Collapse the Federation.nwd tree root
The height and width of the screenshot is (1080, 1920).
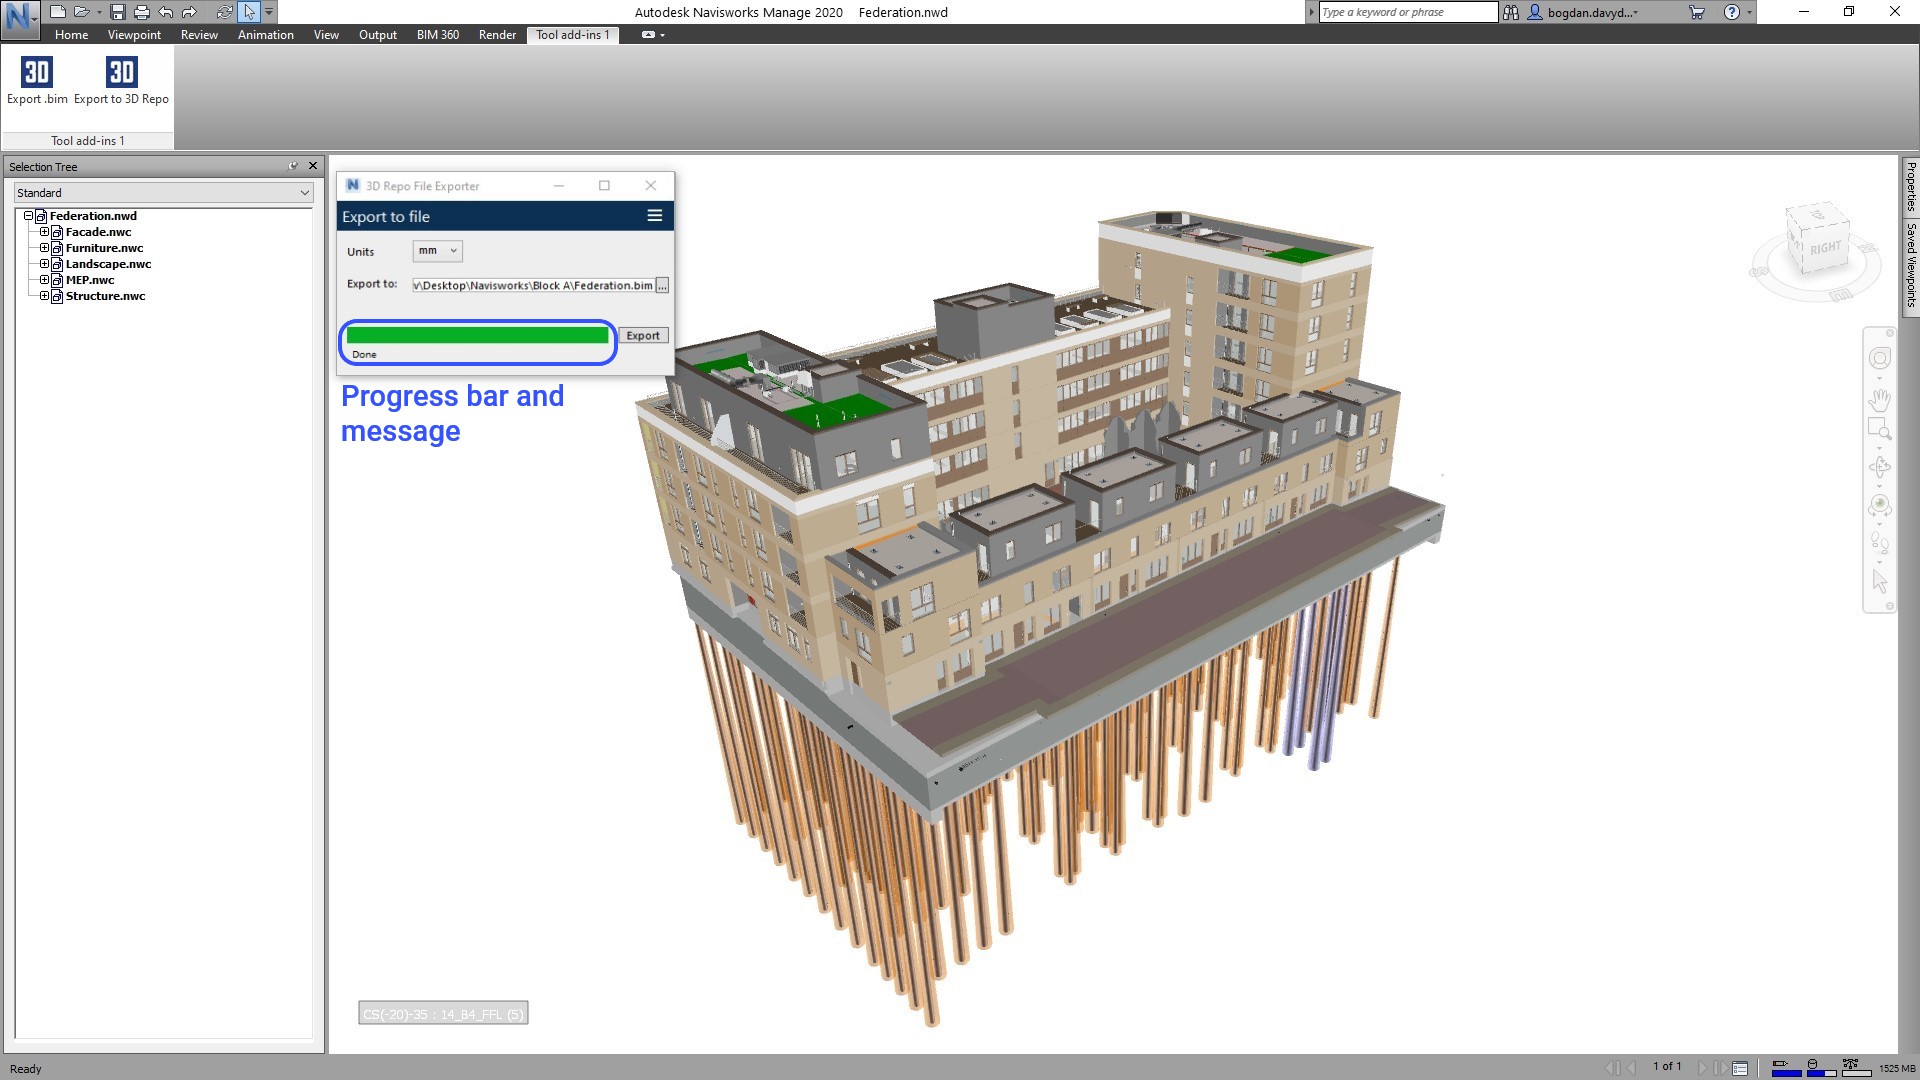pyautogui.click(x=28, y=216)
